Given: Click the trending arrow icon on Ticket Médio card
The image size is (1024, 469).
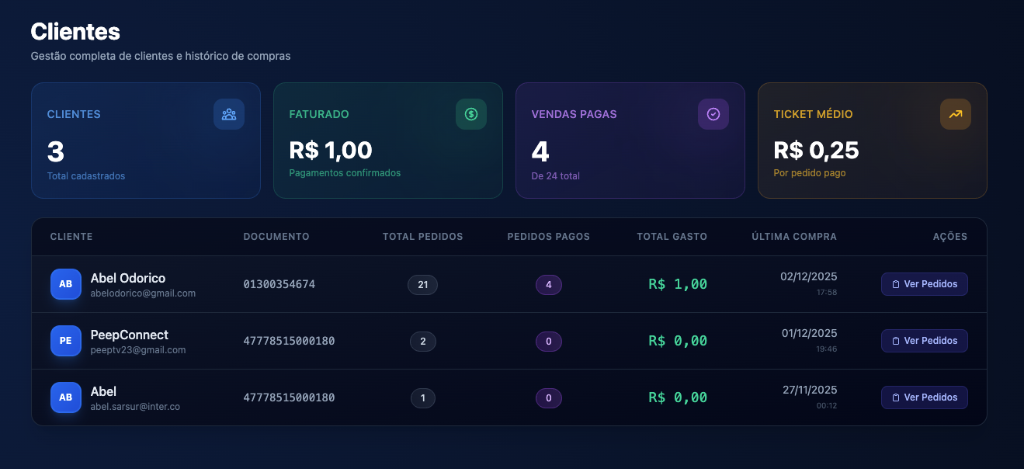Looking at the screenshot, I should [x=955, y=114].
